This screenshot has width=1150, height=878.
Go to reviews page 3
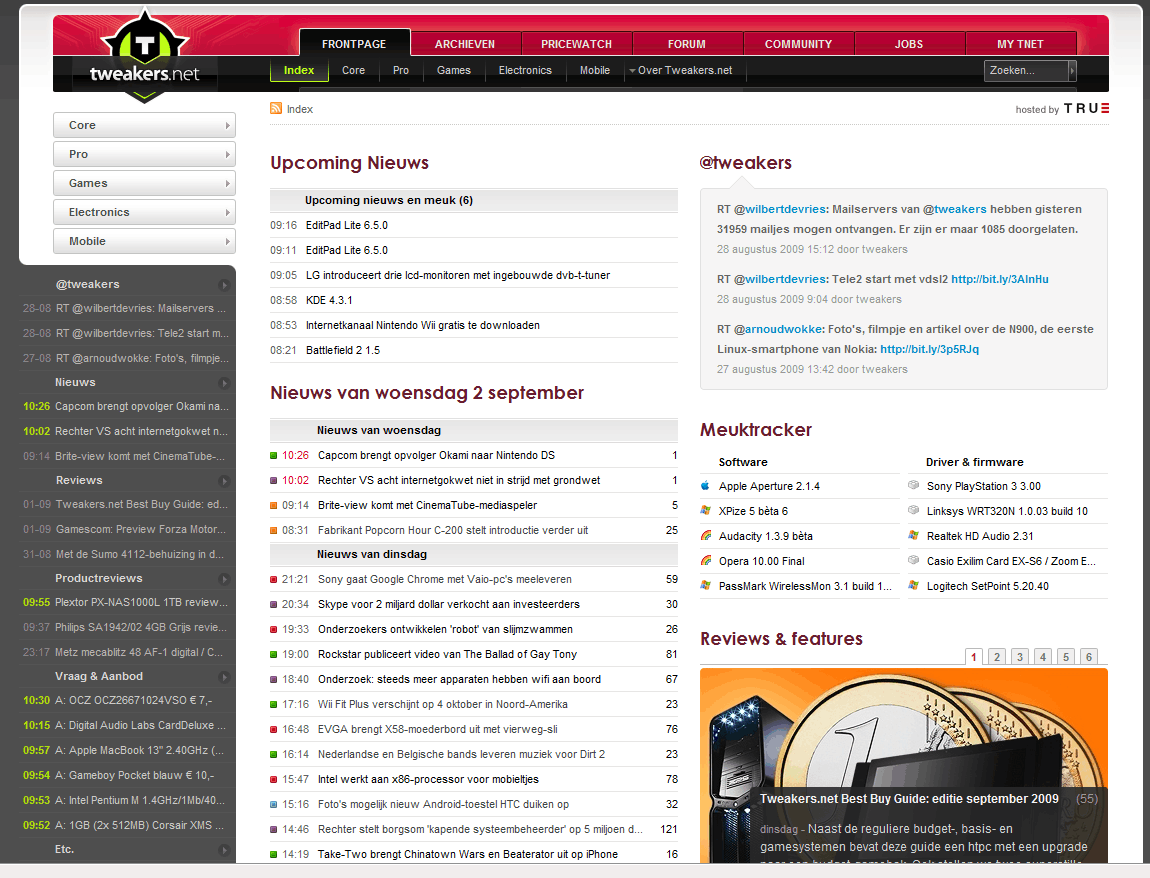pos(1019,657)
